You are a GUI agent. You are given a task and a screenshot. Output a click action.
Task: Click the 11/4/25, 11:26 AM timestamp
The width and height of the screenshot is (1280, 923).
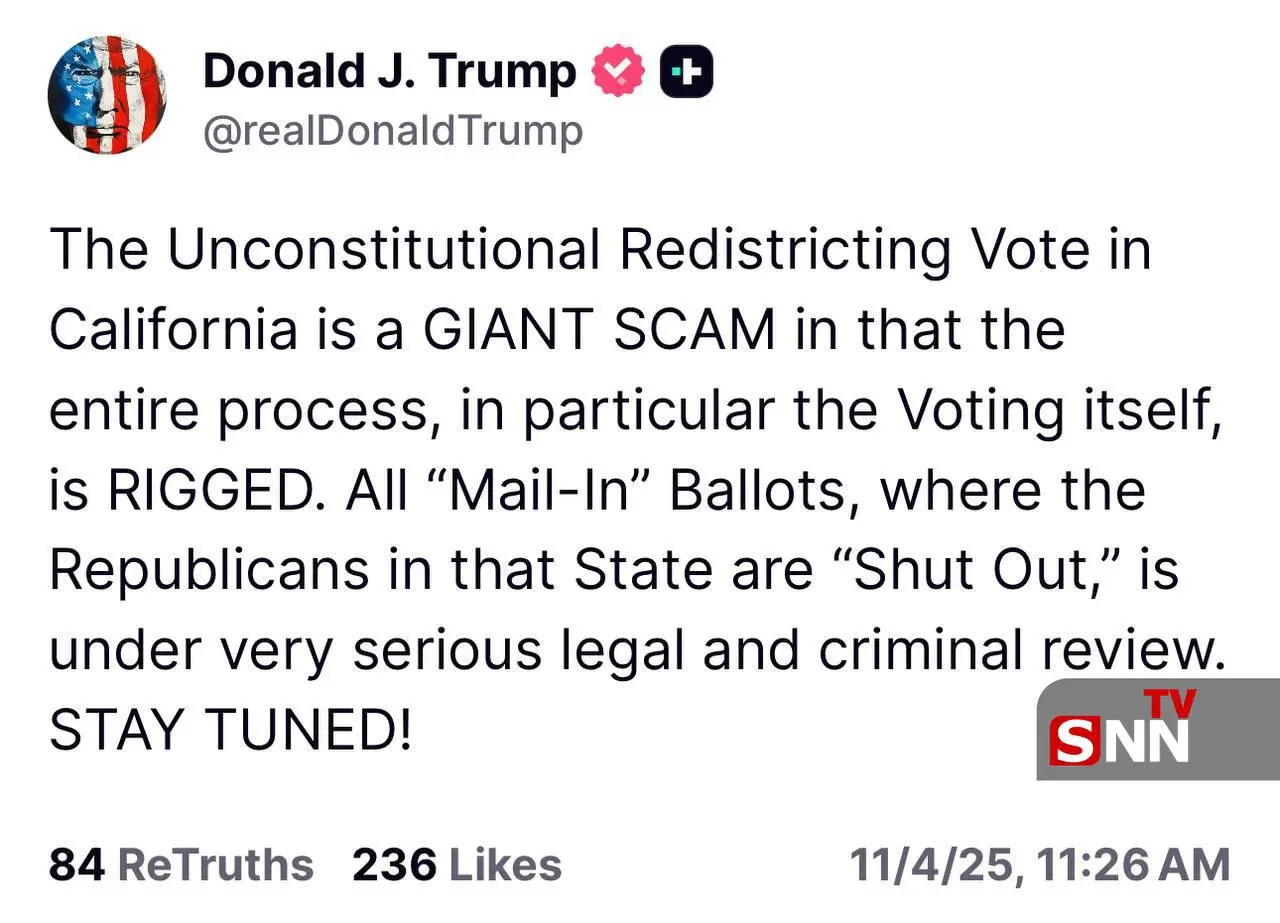click(x=1040, y=865)
